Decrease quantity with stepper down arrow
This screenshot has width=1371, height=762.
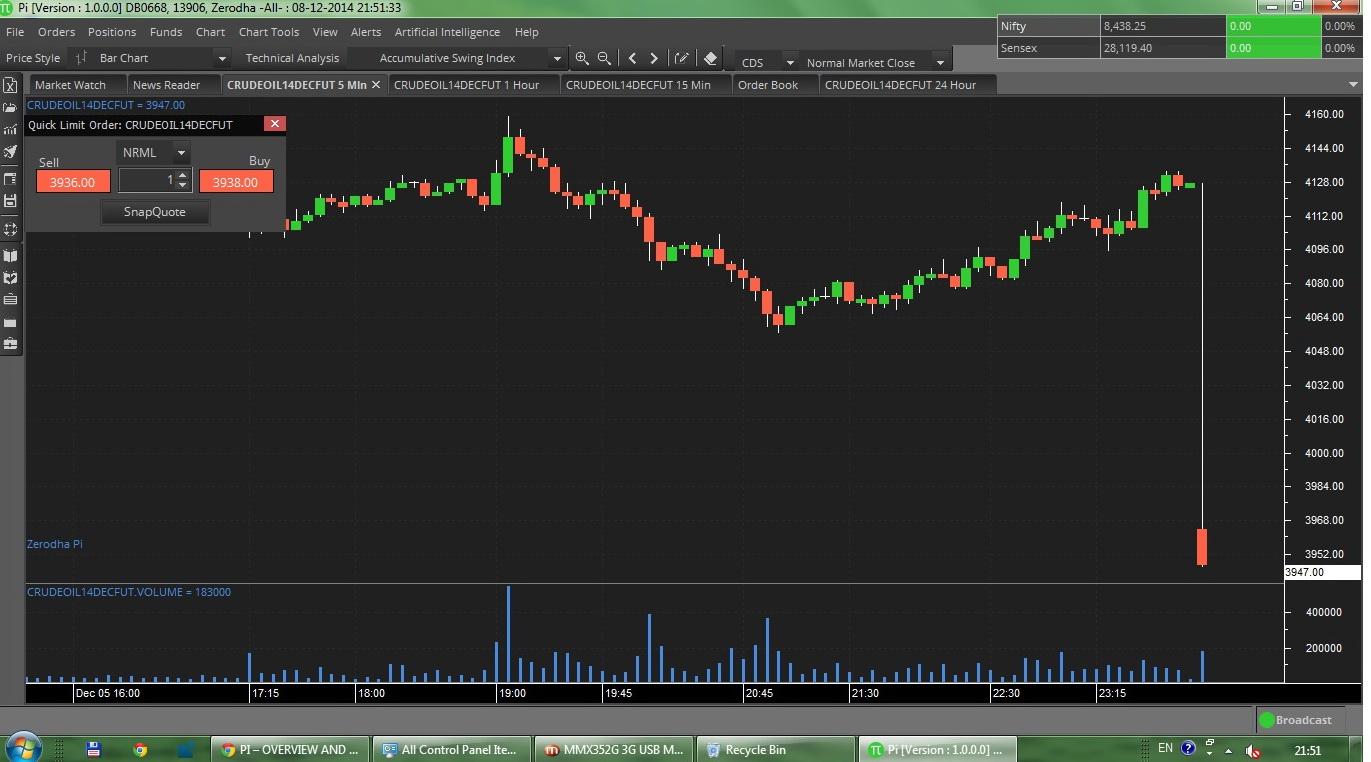183,186
